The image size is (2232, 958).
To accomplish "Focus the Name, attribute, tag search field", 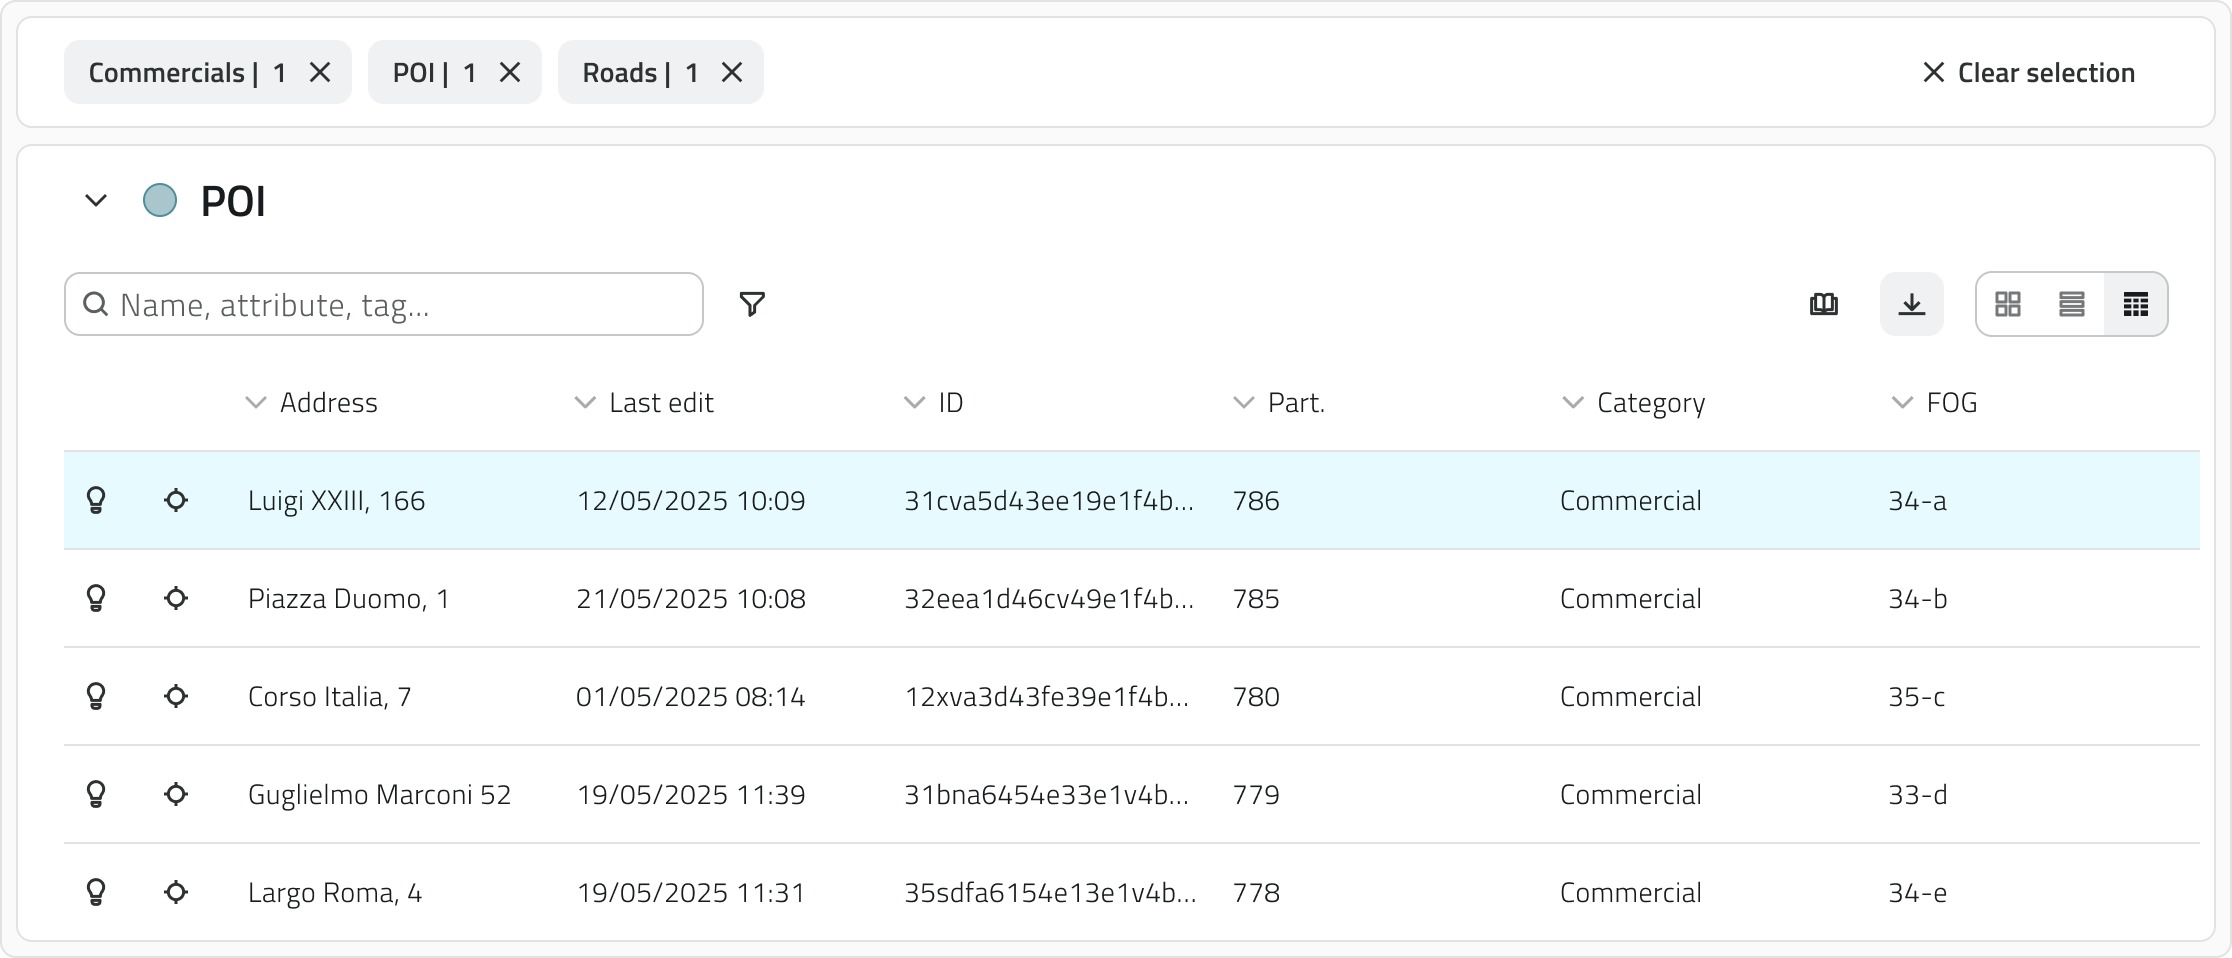I will [x=400, y=304].
